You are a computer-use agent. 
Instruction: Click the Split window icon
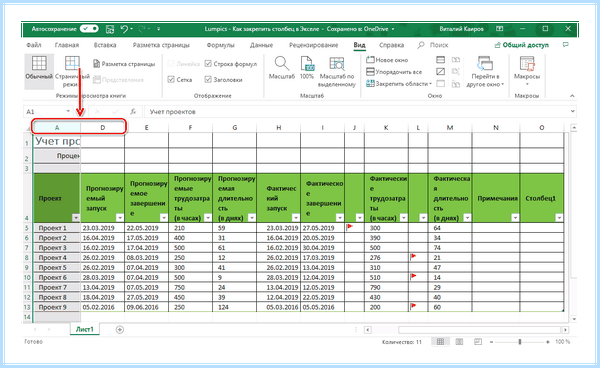[440, 60]
